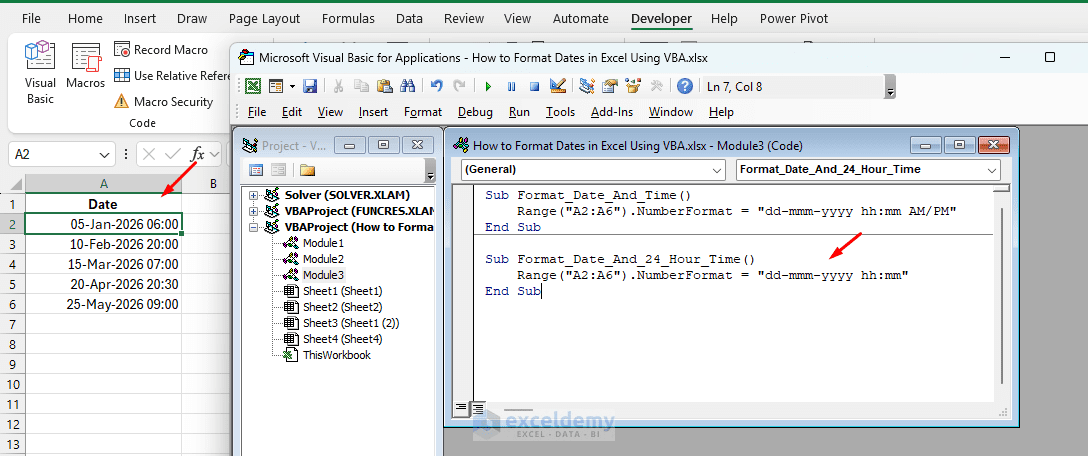Open the Name Box dropdown arrow
The height and width of the screenshot is (456, 1088).
click(105, 154)
